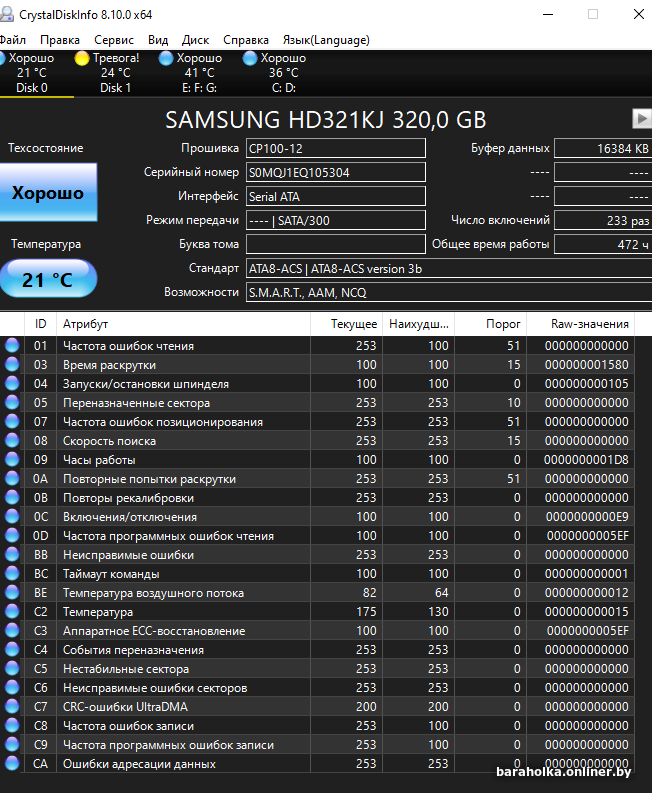Click status icon of attribute 0A row
The height and width of the screenshot is (793, 652).
12,478
